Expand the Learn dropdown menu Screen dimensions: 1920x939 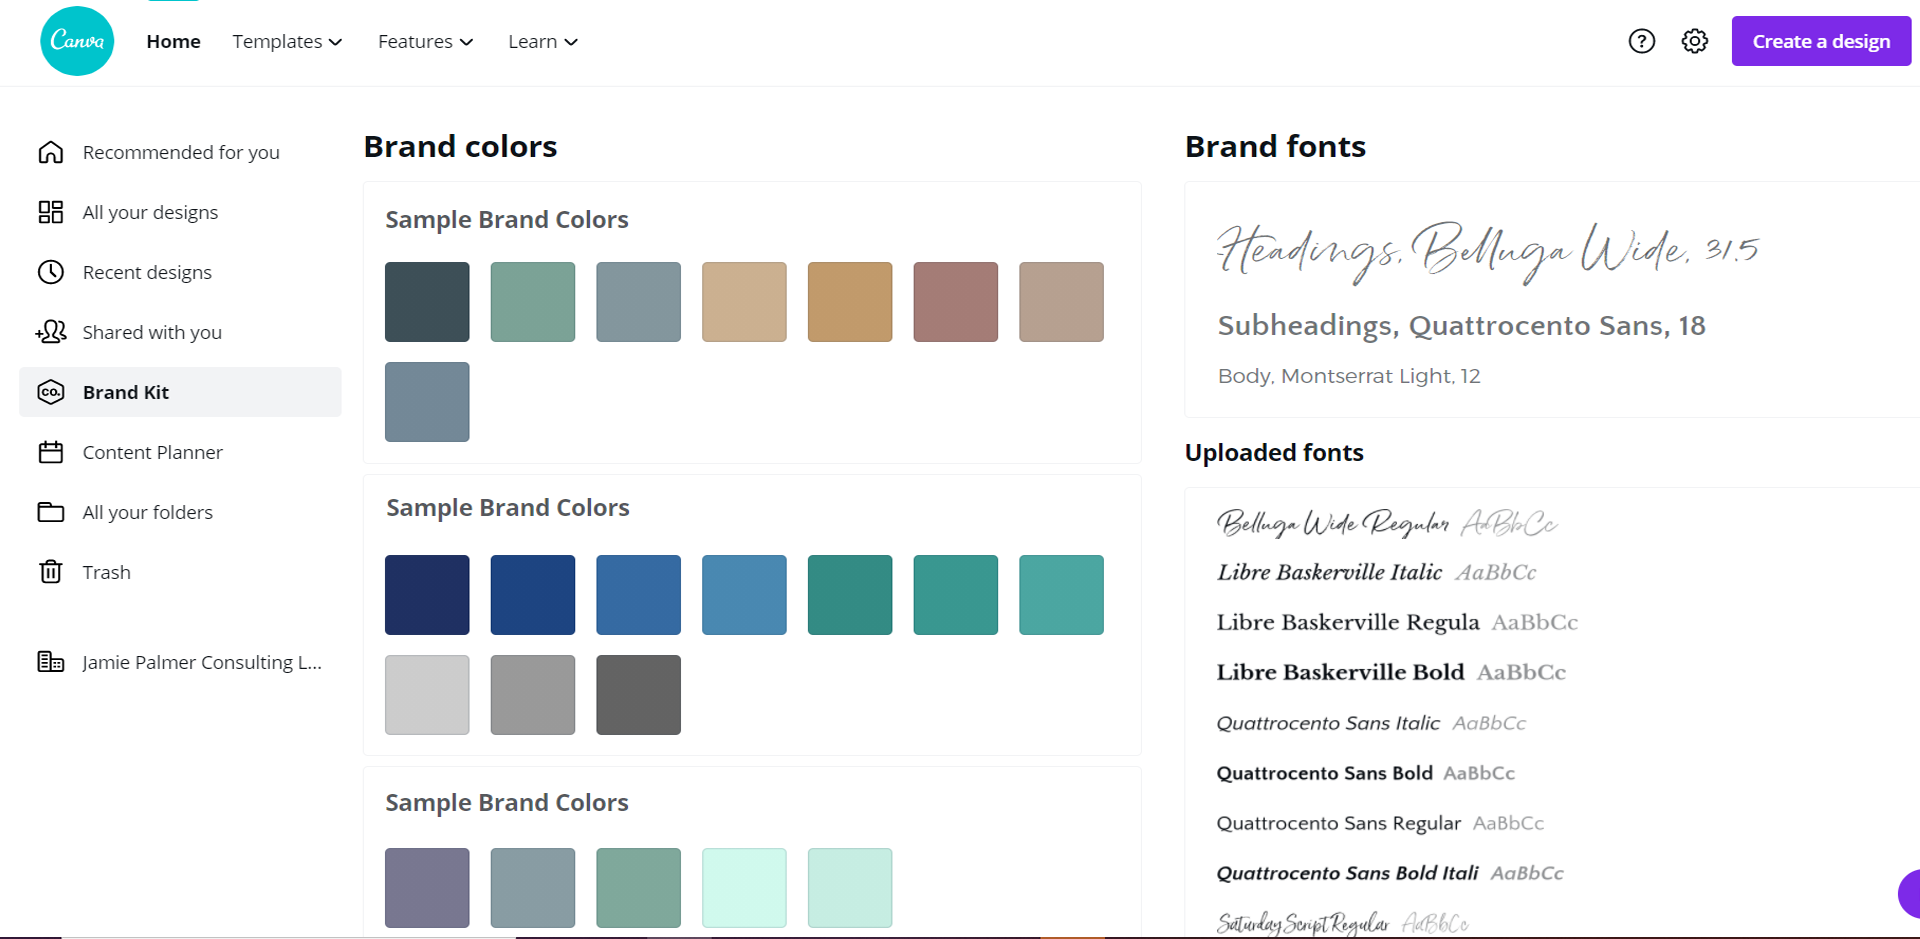coord(543,41)
